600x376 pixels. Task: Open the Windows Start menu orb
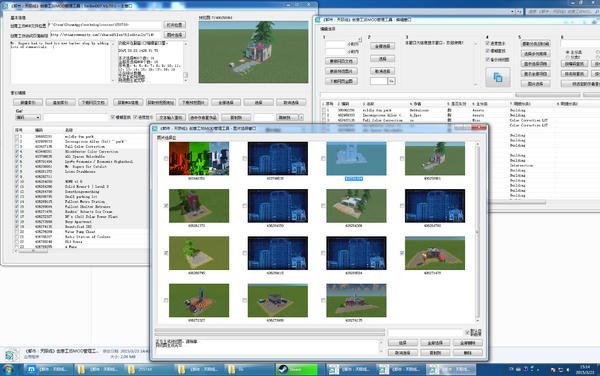click(x=8, y=369)
